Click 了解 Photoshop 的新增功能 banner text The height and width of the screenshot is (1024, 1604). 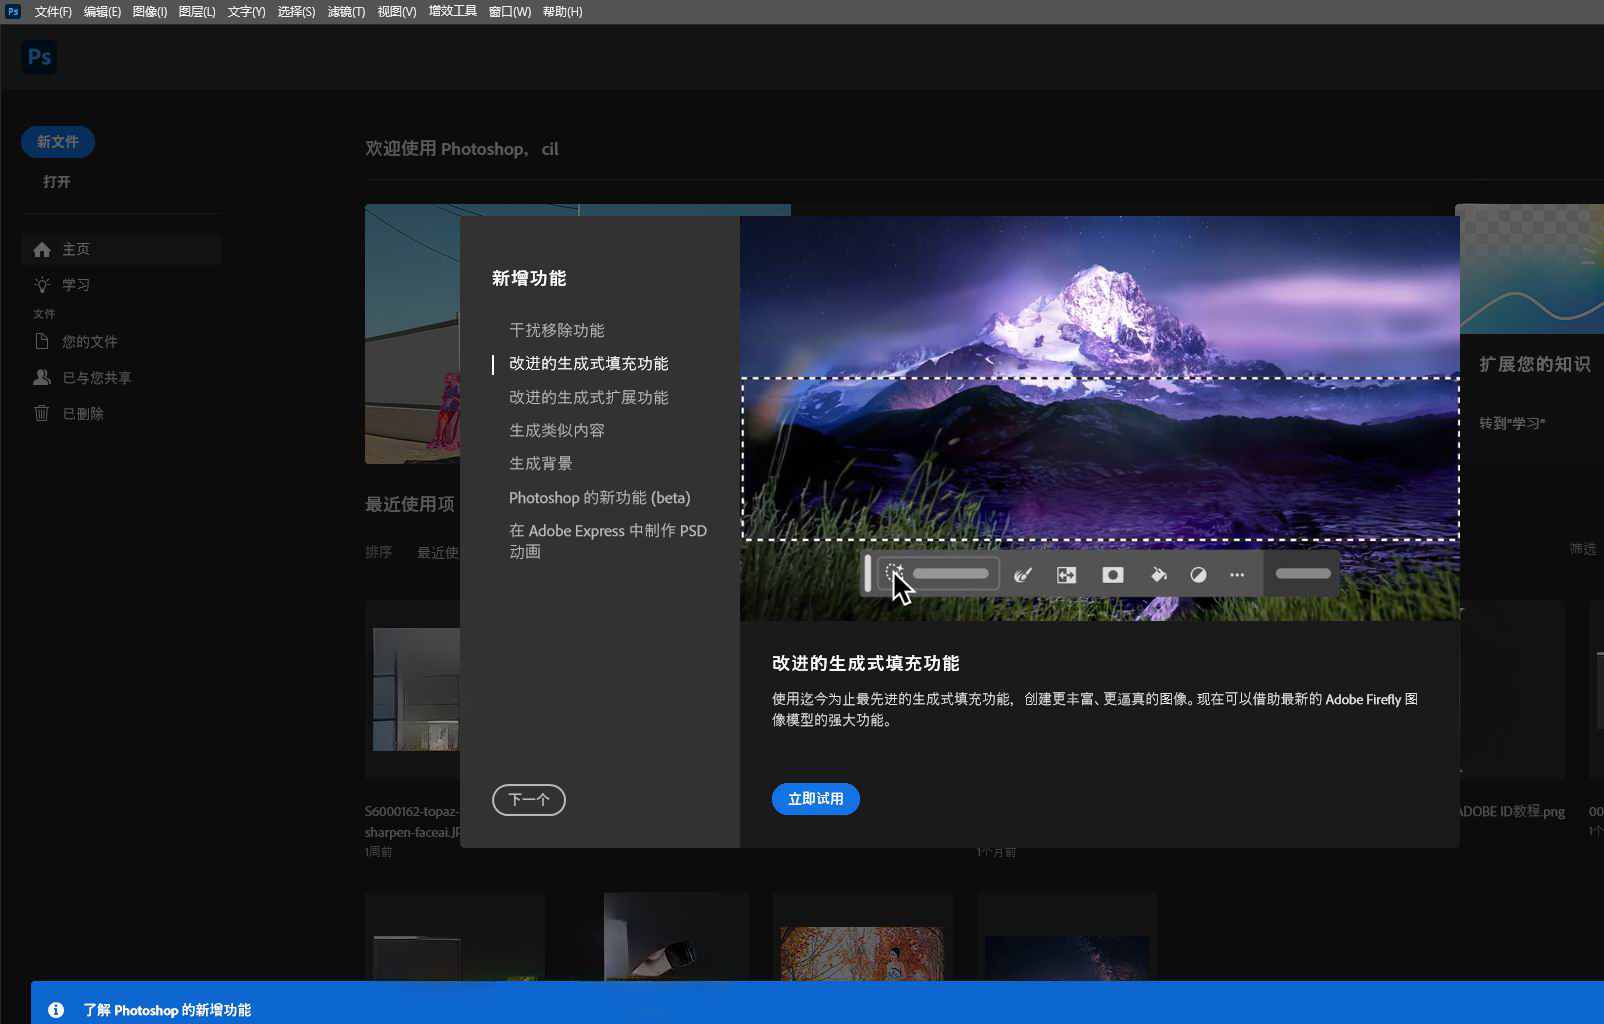[167, 1010]
